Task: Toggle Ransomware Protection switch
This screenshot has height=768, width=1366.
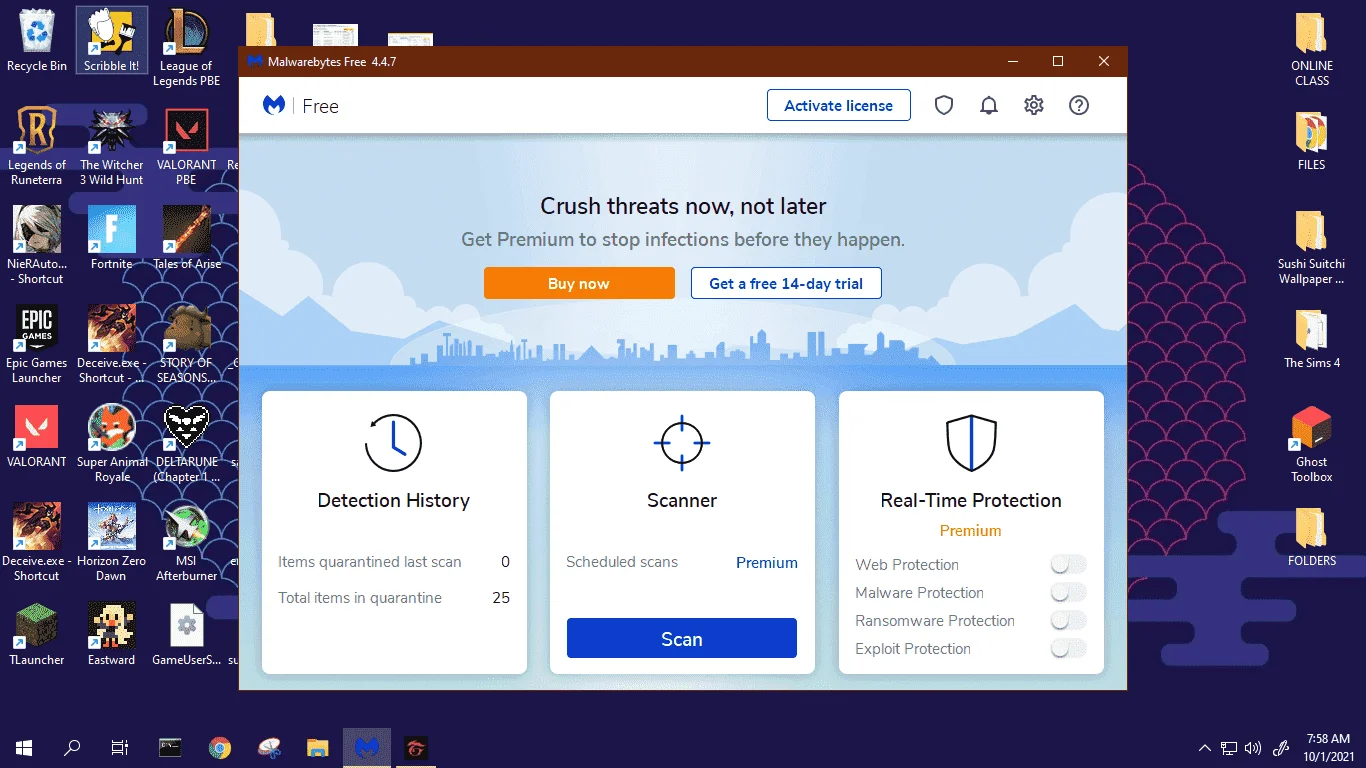Action: point(1068,621)
